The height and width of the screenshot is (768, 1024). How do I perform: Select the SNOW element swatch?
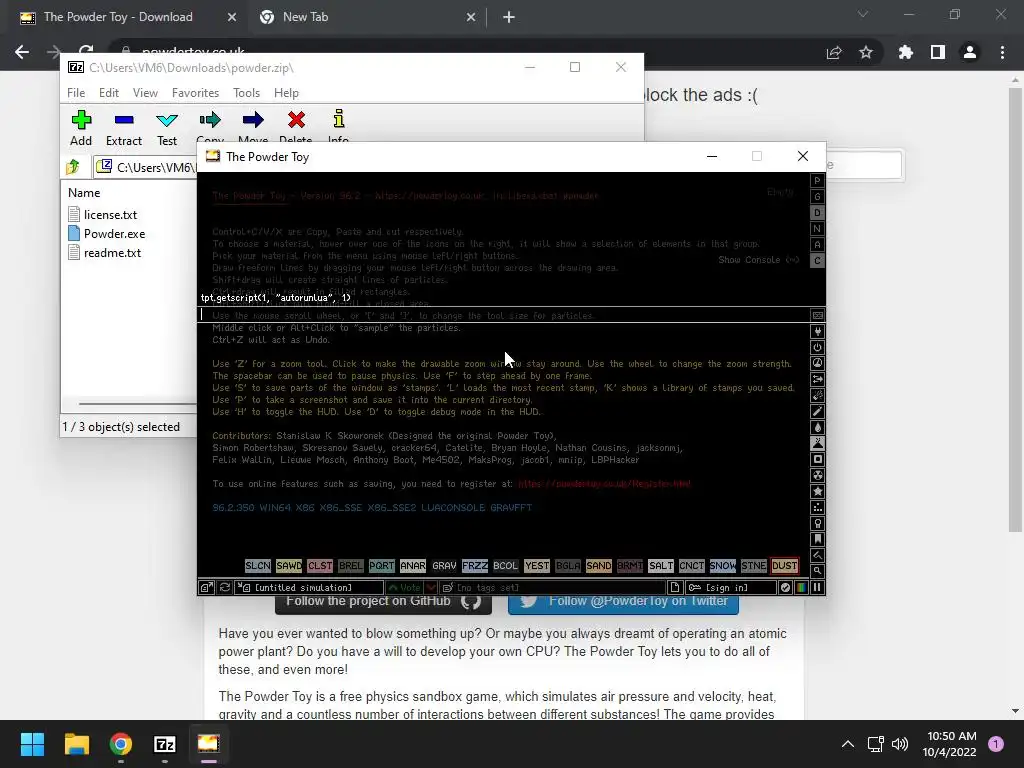click(722, 566)
